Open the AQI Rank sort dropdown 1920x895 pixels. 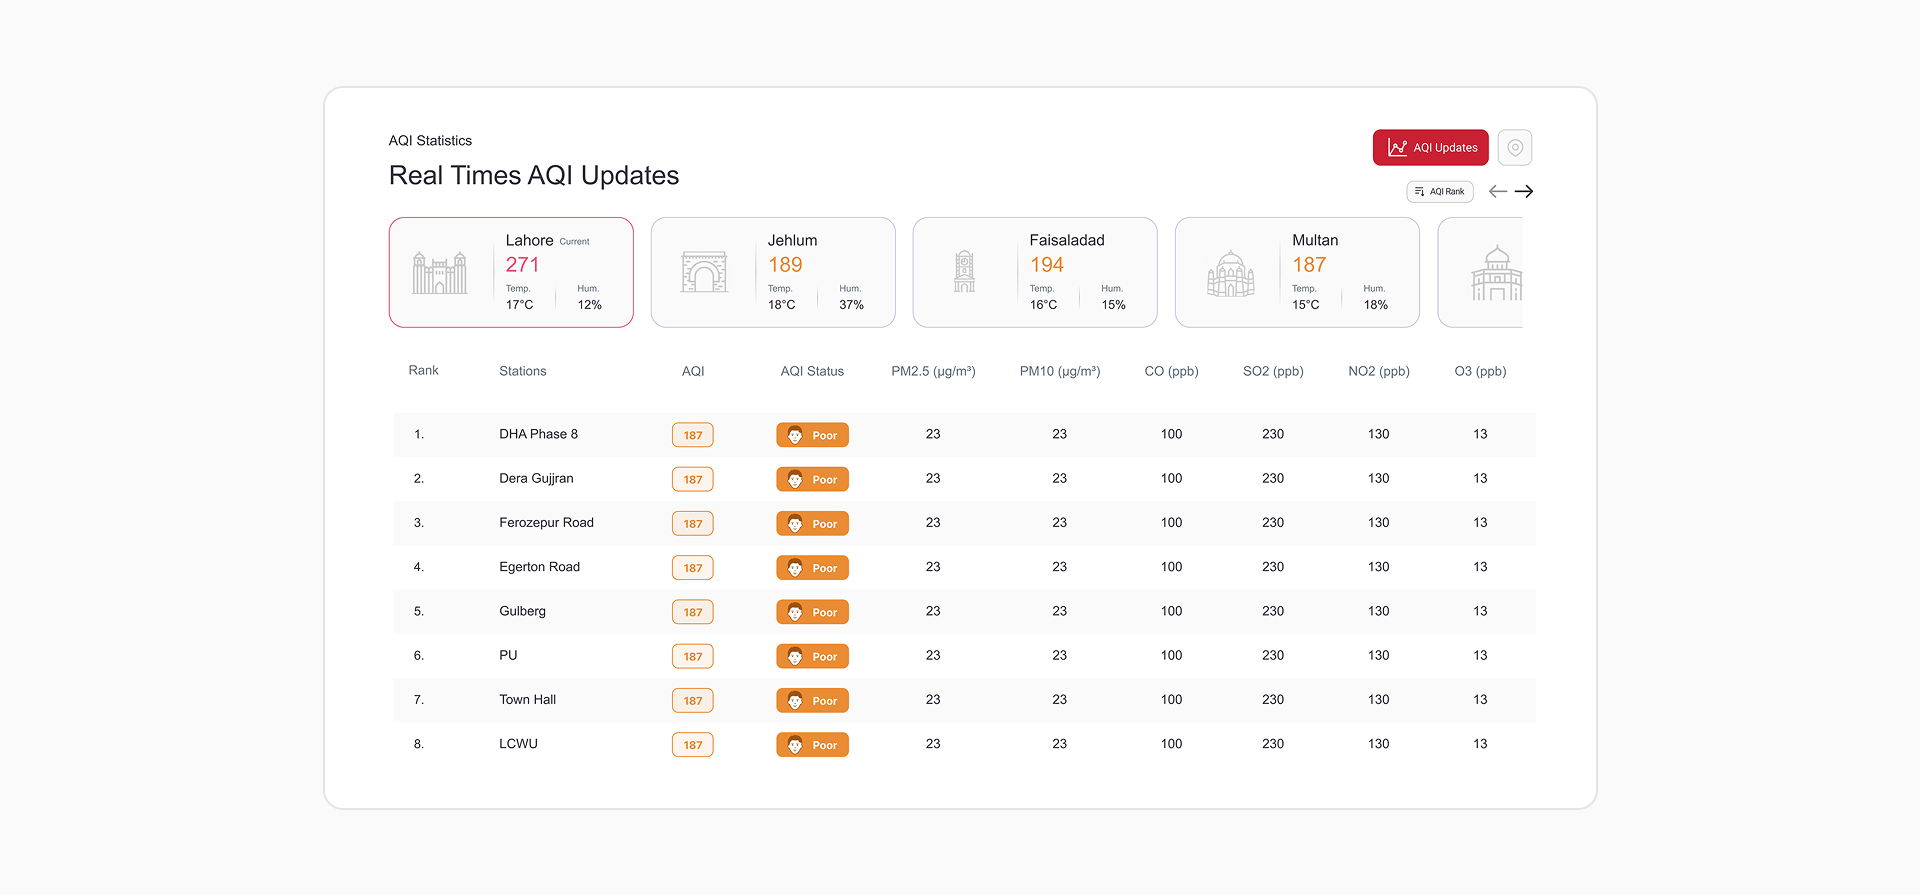[1439, 192]
